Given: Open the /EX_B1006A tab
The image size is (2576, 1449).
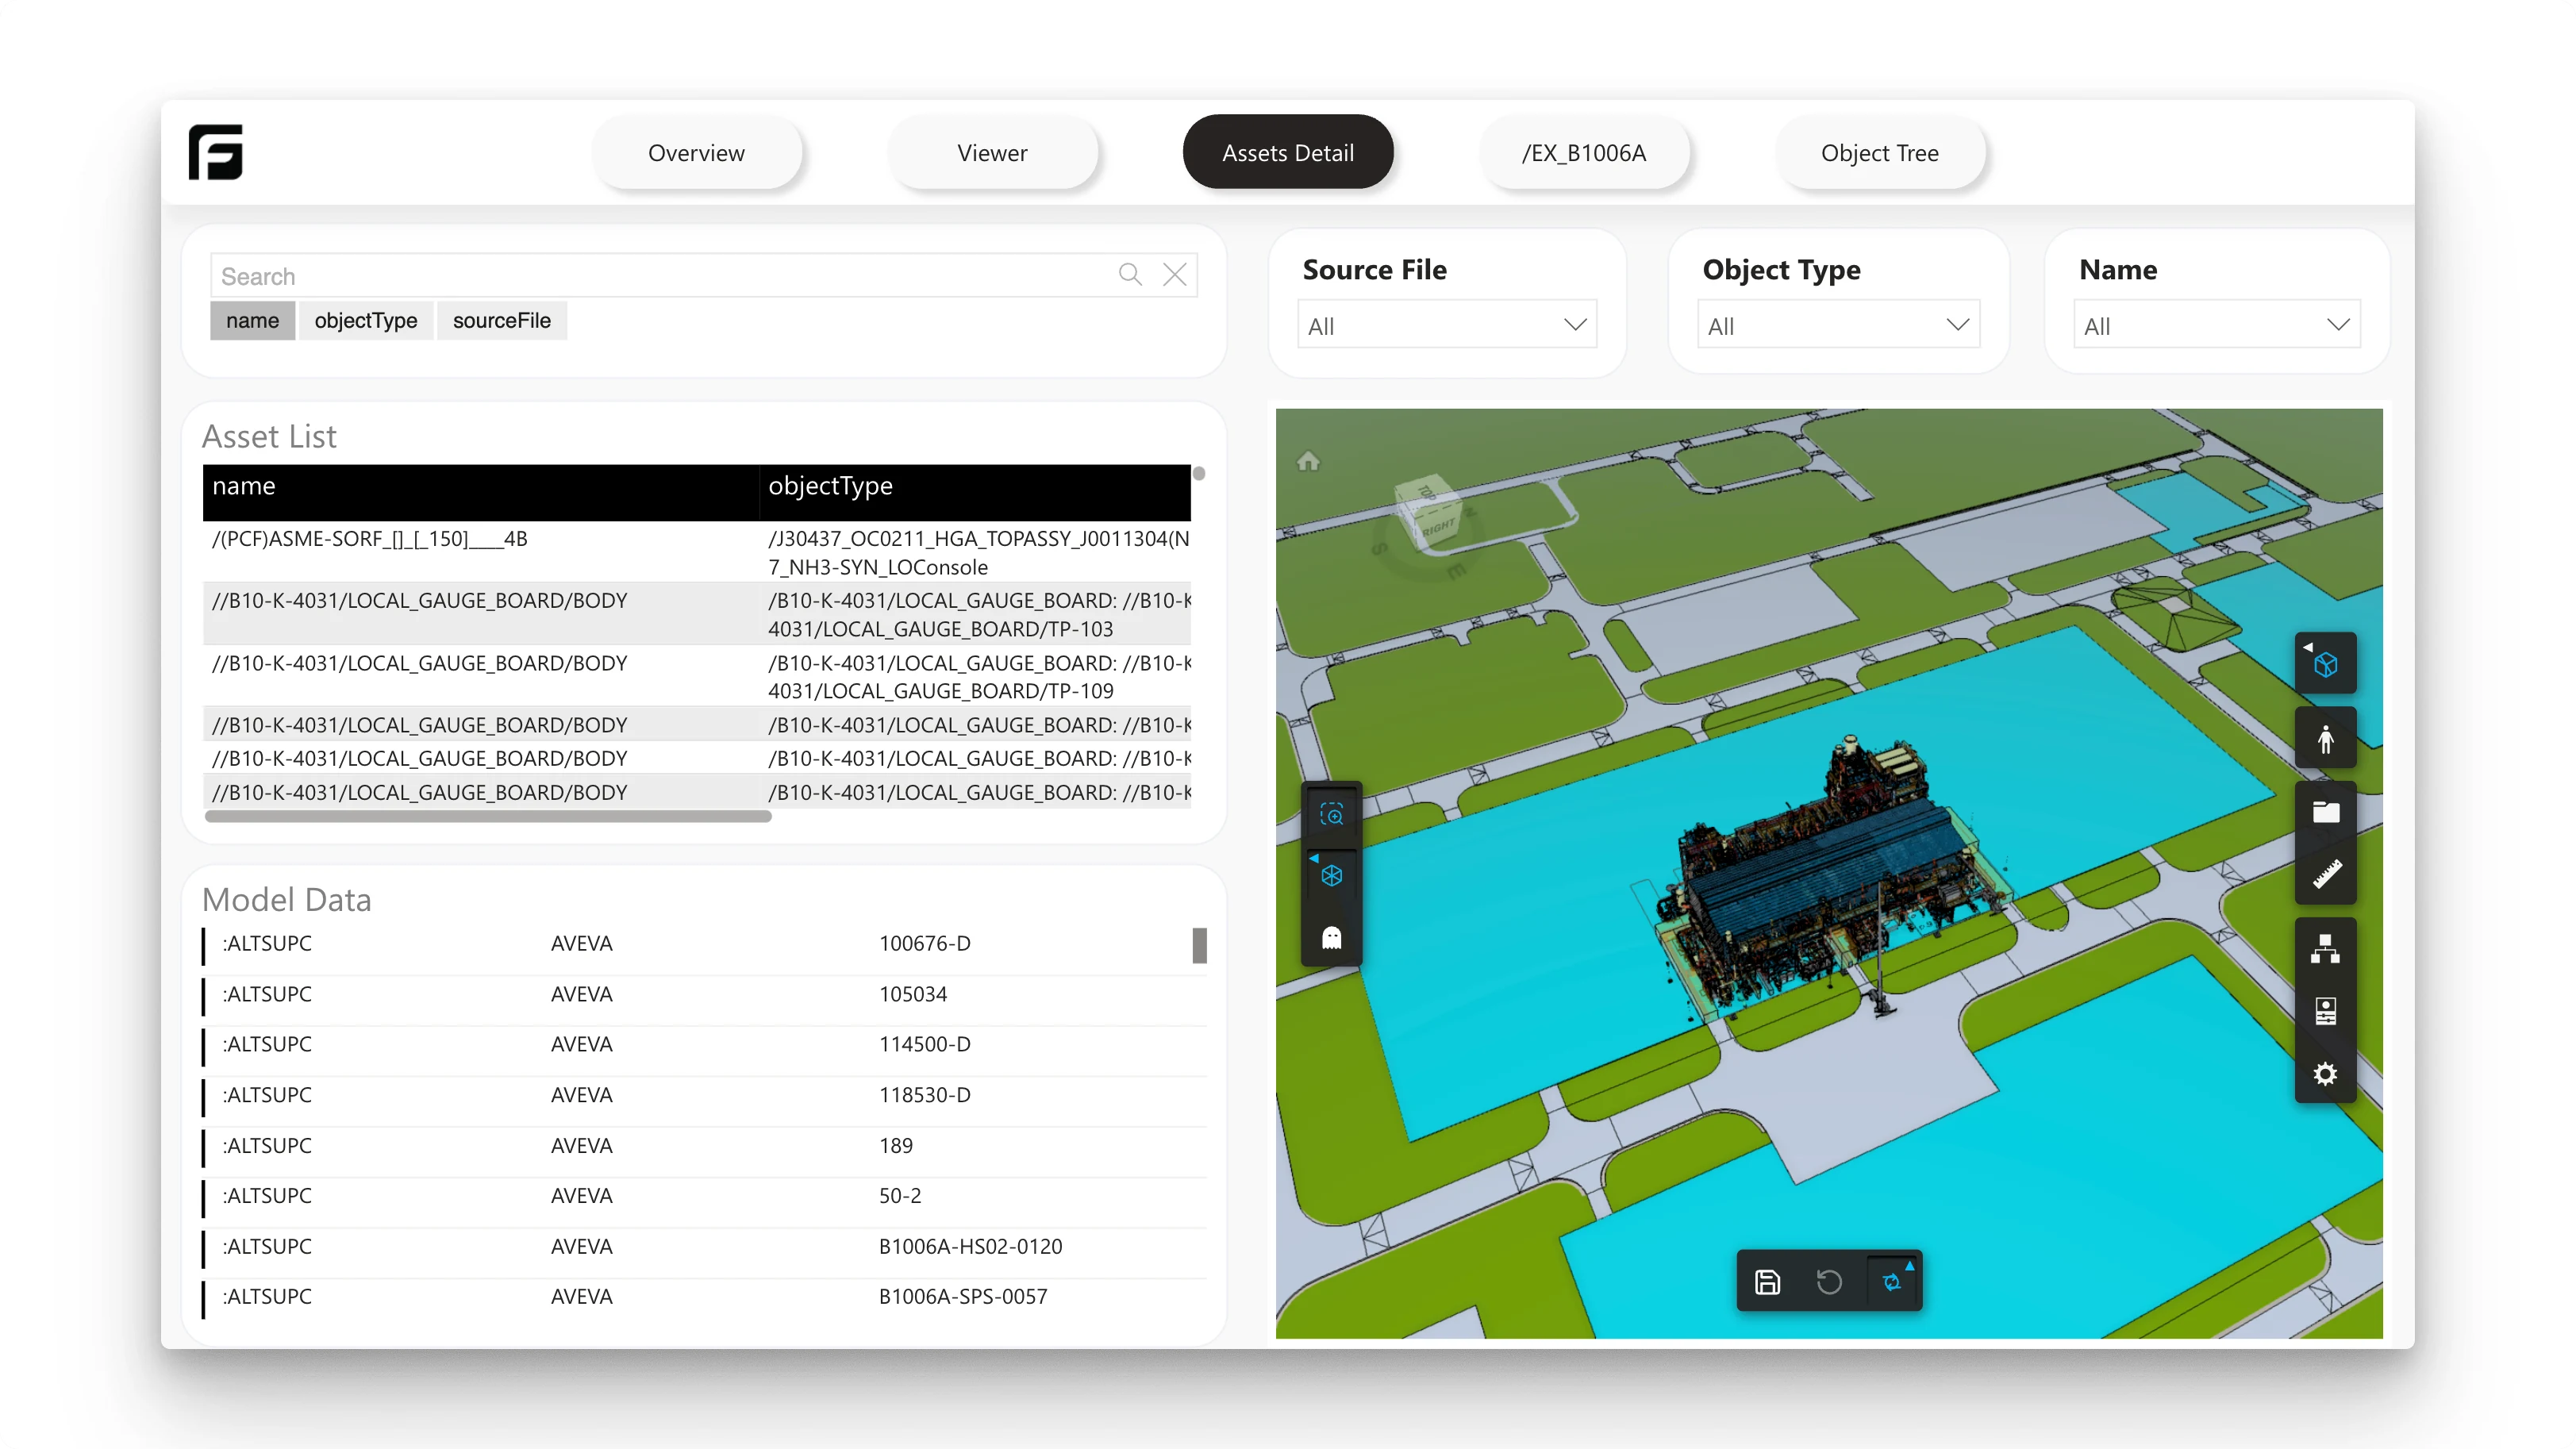Looking at the screenshot, I should click(x=1584, y=153).
